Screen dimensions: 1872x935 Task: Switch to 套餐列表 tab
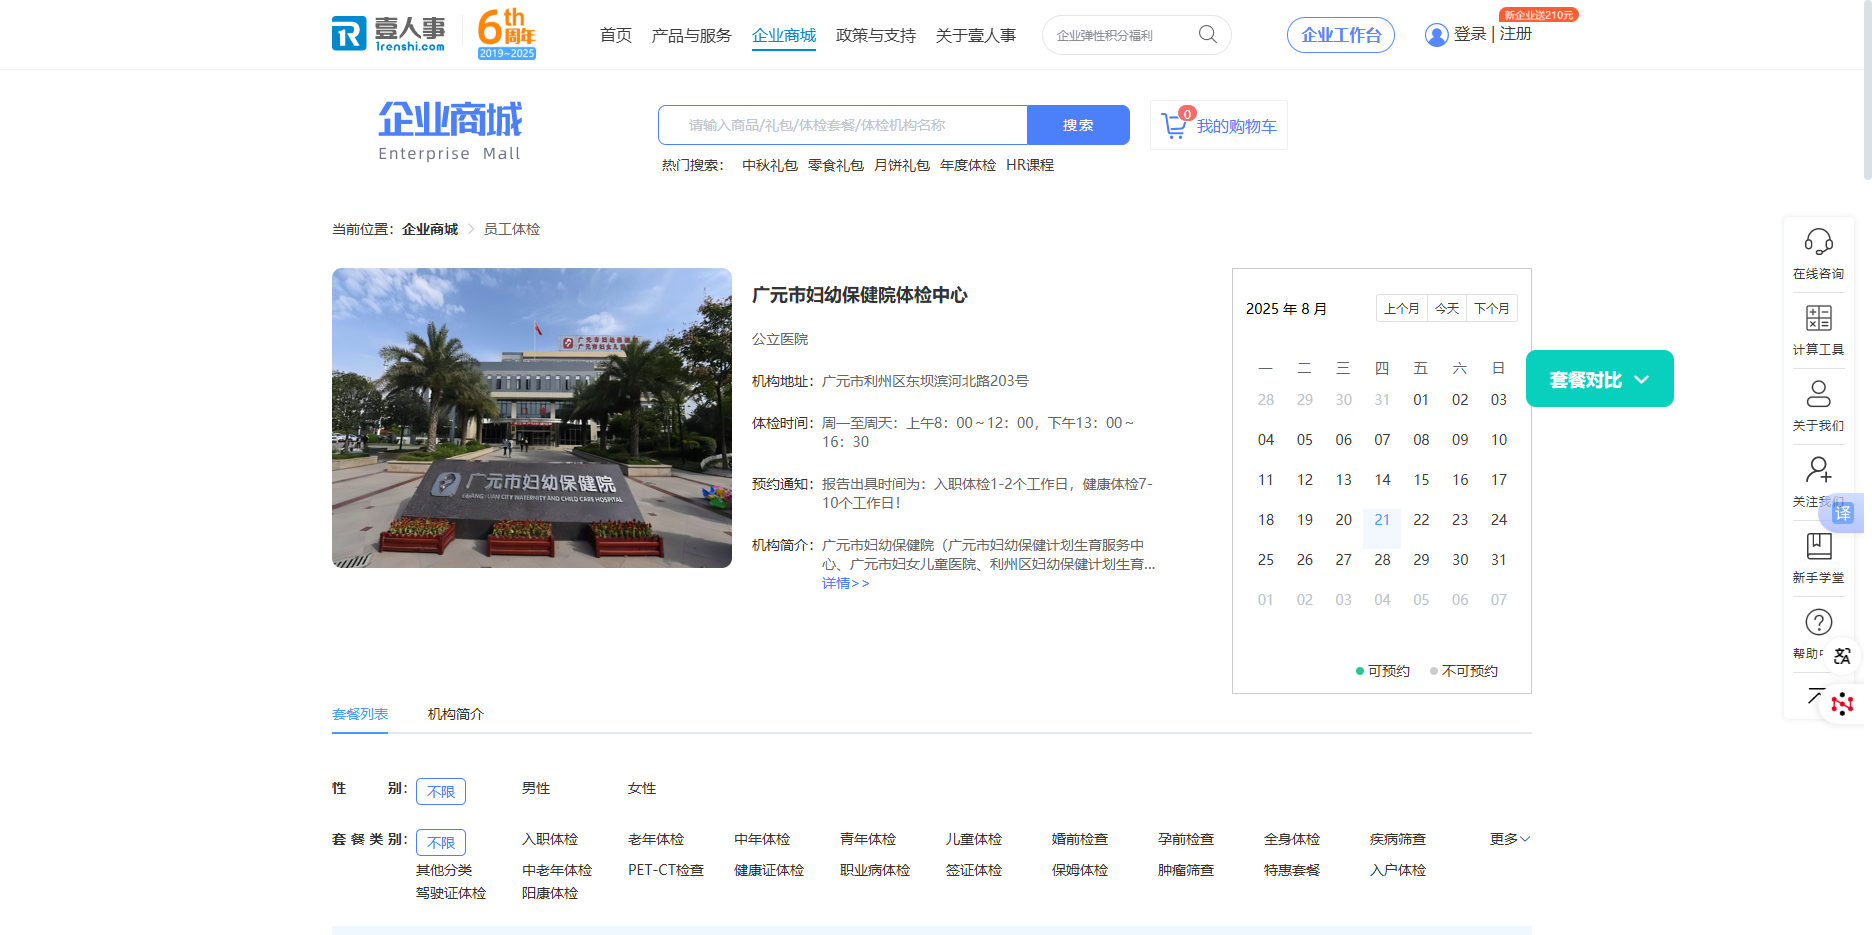360,714
